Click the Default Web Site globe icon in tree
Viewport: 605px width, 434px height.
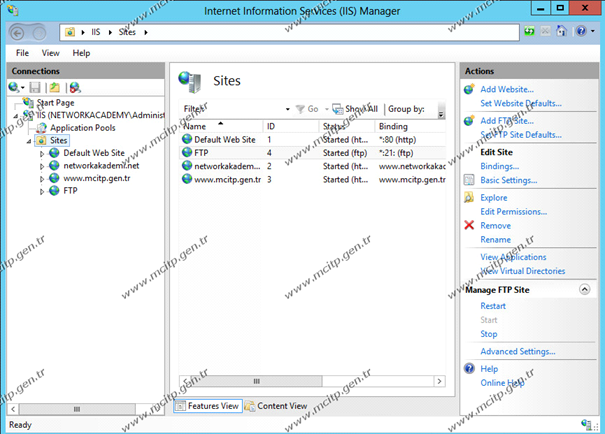pyautogui.click(x=54, y=153)
